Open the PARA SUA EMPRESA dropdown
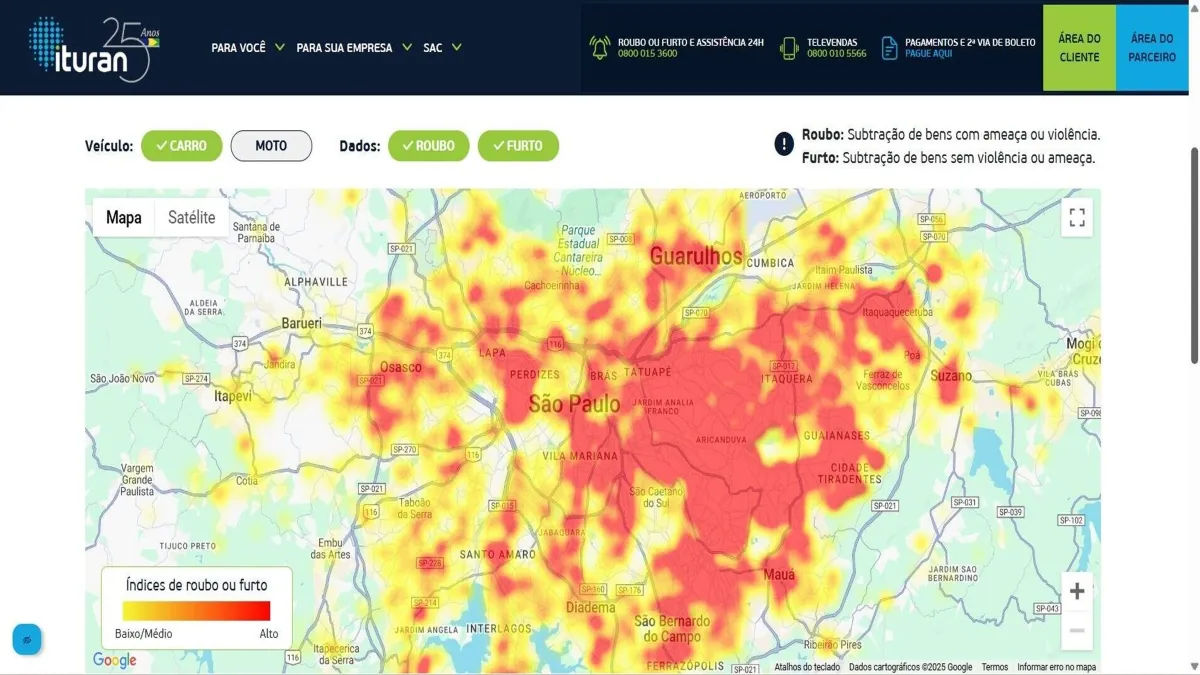1200x675 pixels. [351, 47]
